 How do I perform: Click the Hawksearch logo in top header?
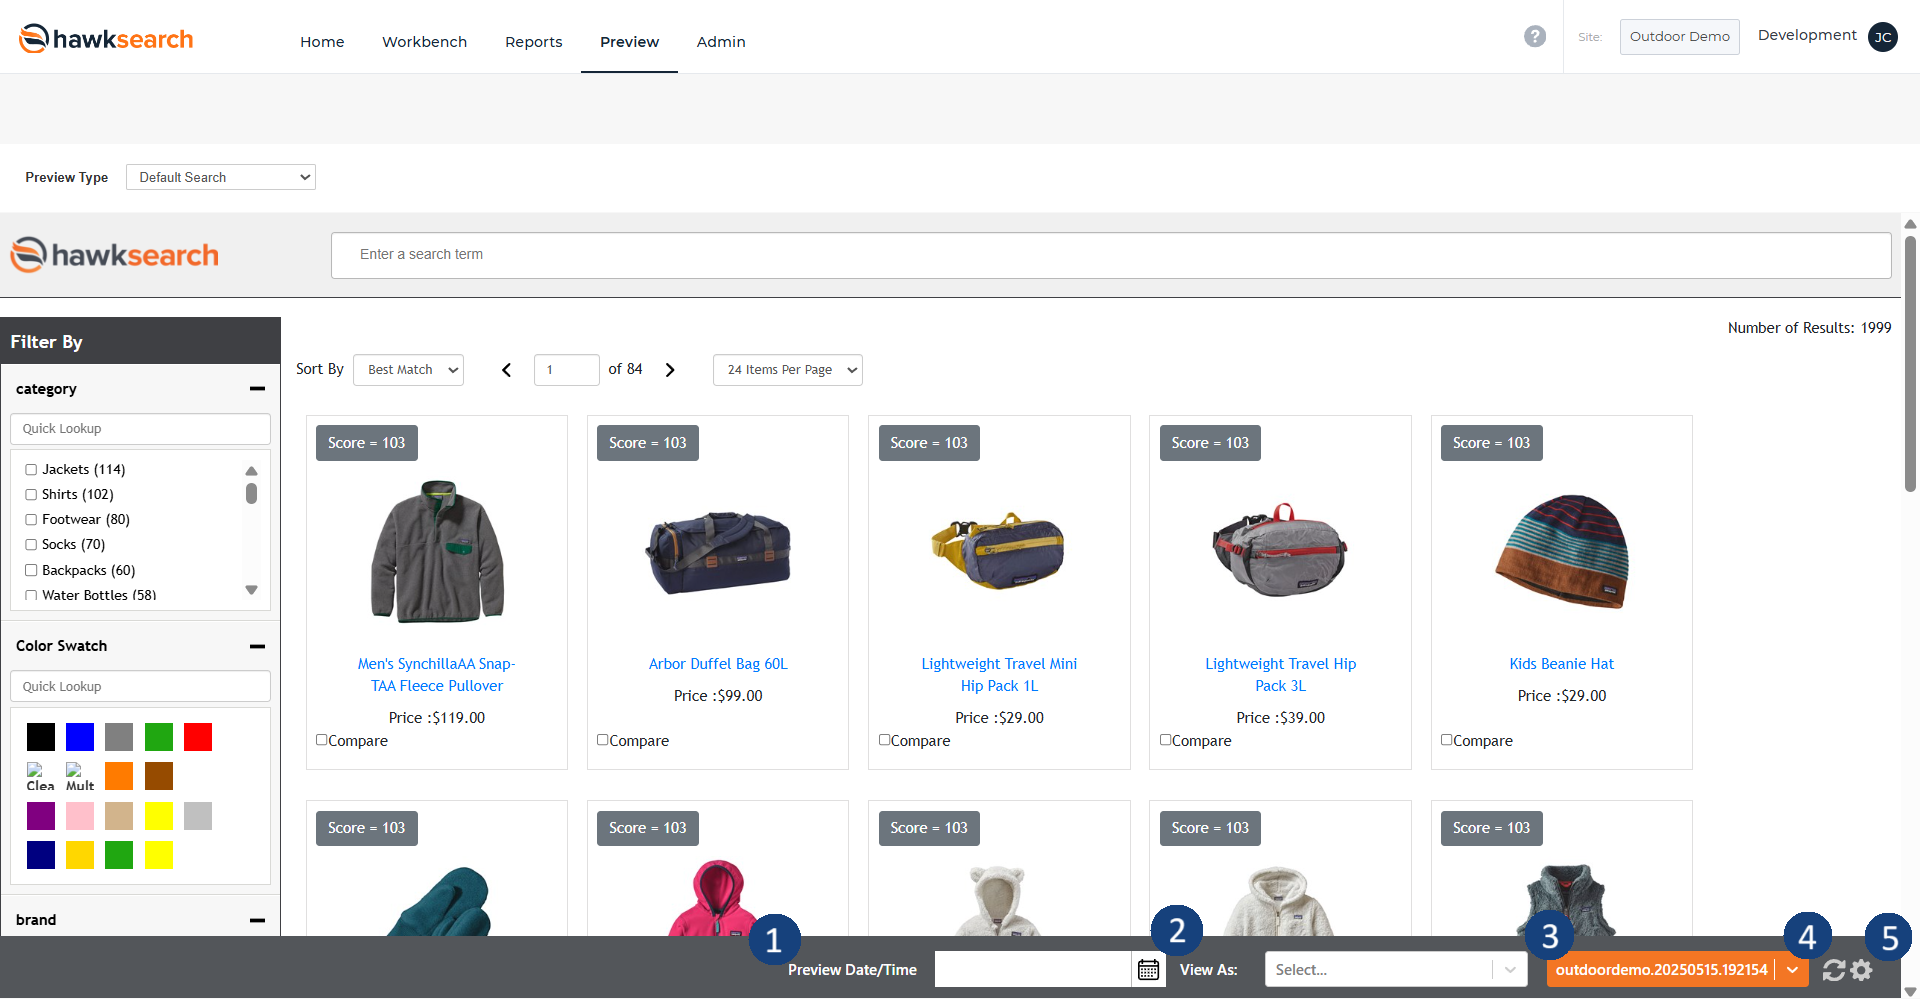point(106,39)
